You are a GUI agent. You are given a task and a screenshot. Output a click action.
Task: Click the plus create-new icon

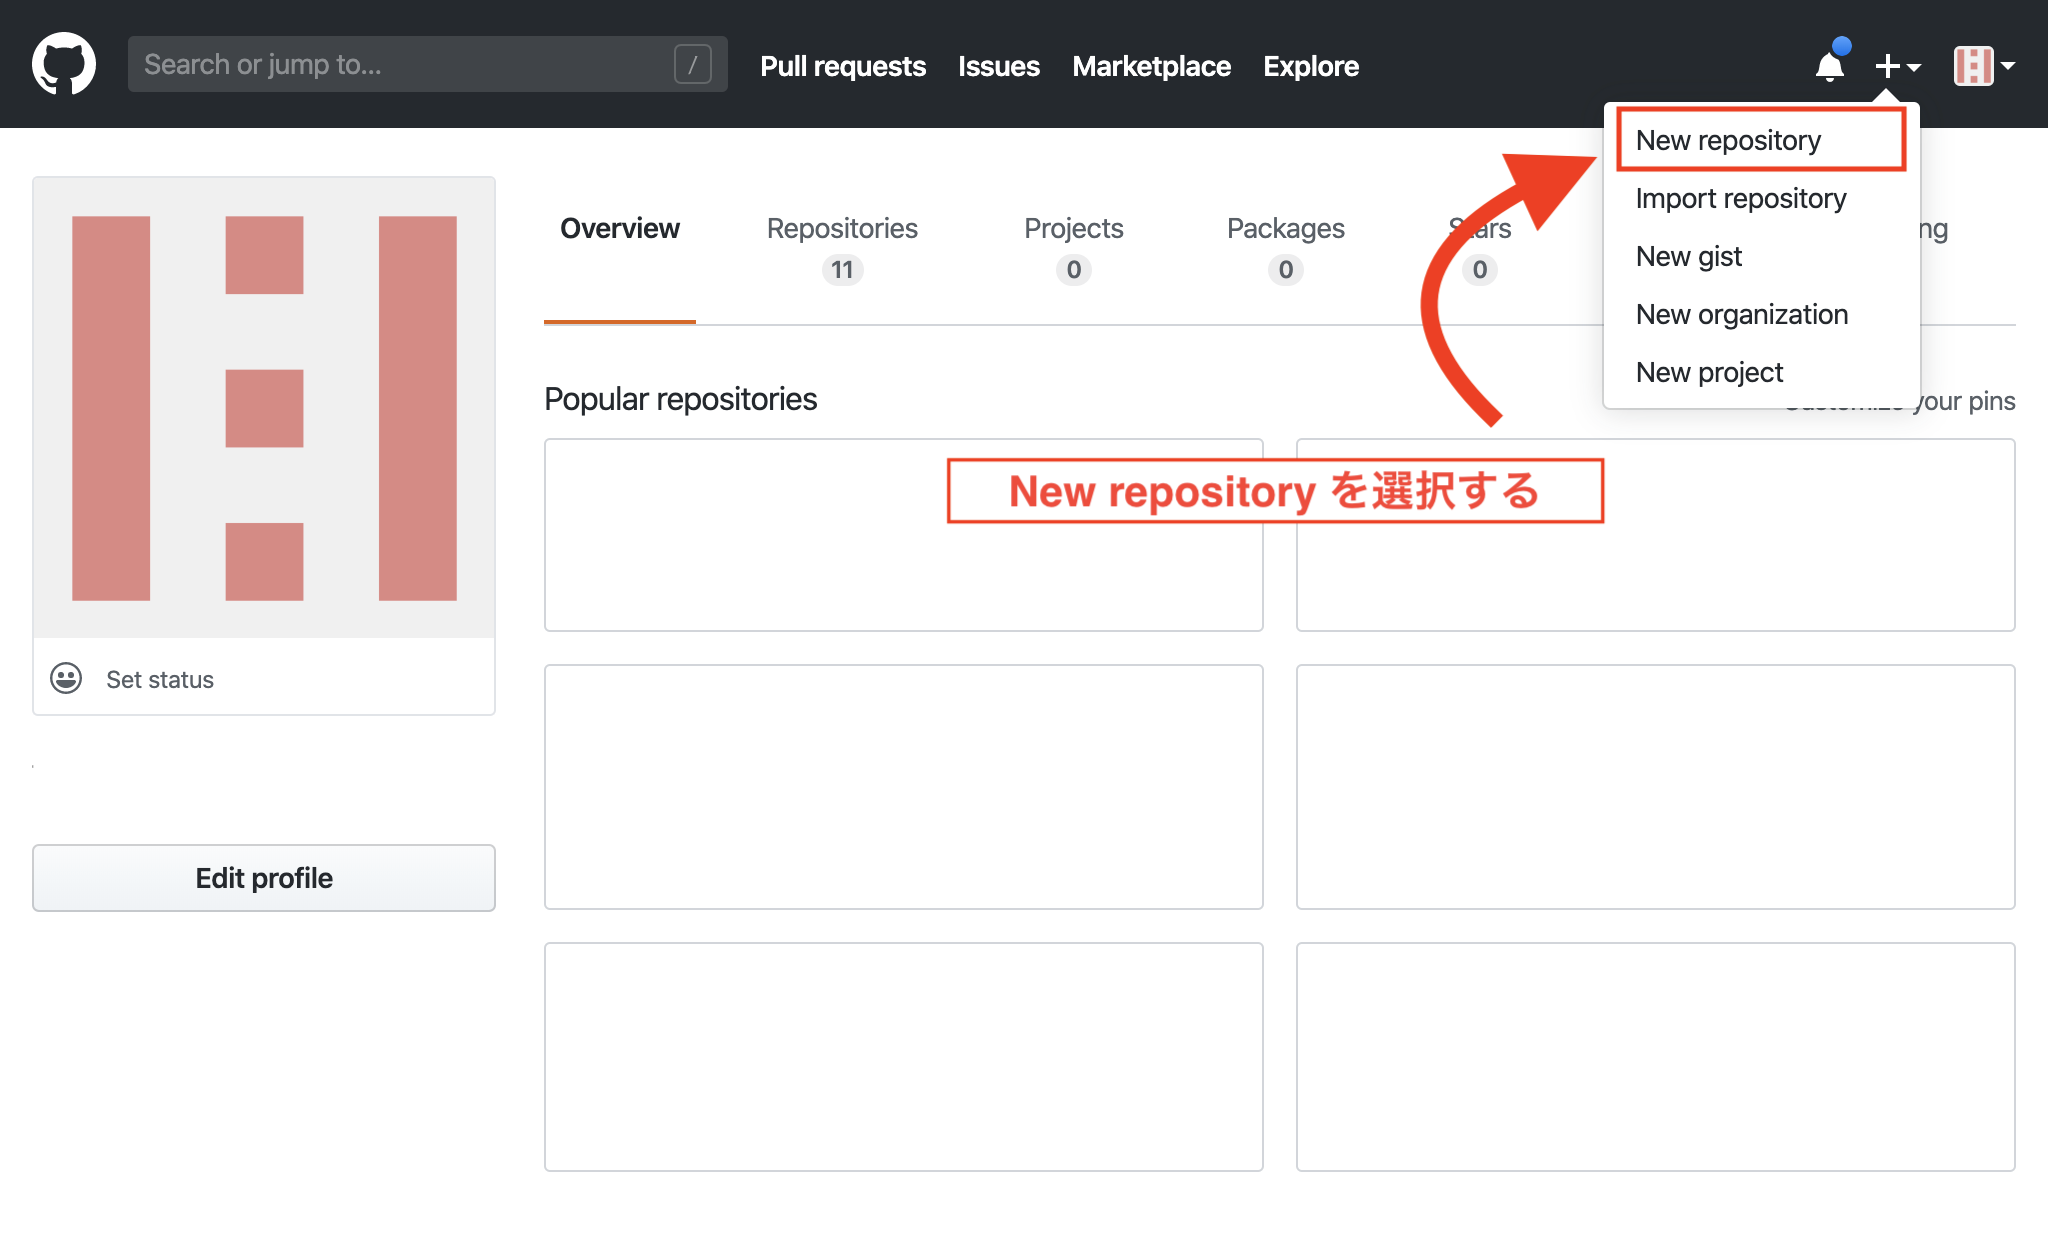point(1888,66)
